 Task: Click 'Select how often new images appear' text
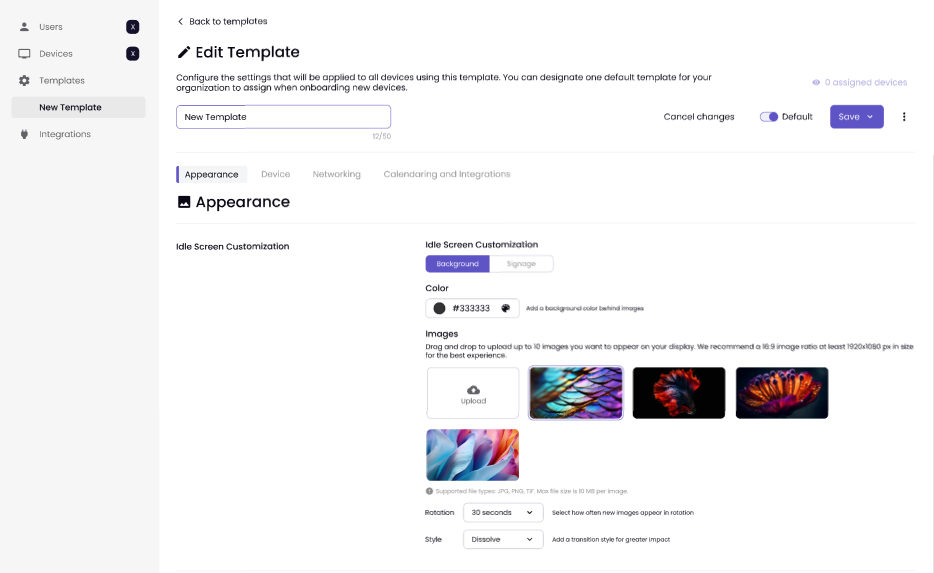tap(622, 513)
